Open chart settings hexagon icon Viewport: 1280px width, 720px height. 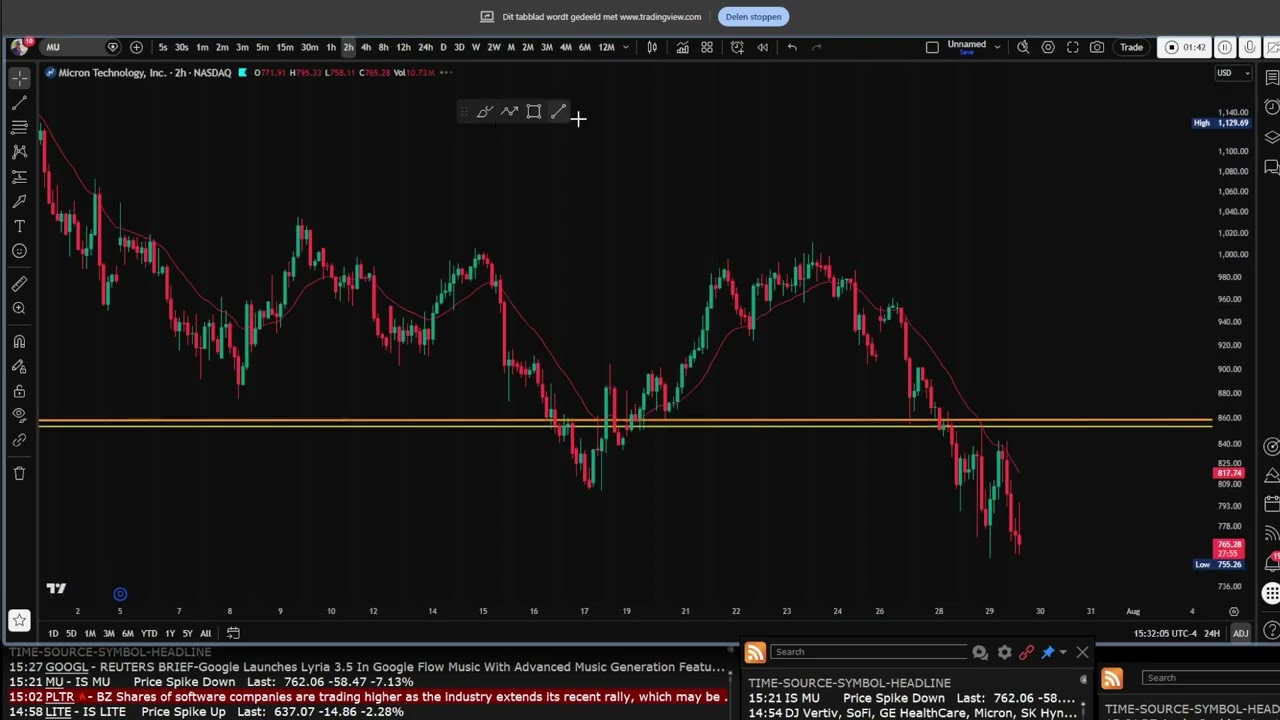click(x=1048, y=47)
